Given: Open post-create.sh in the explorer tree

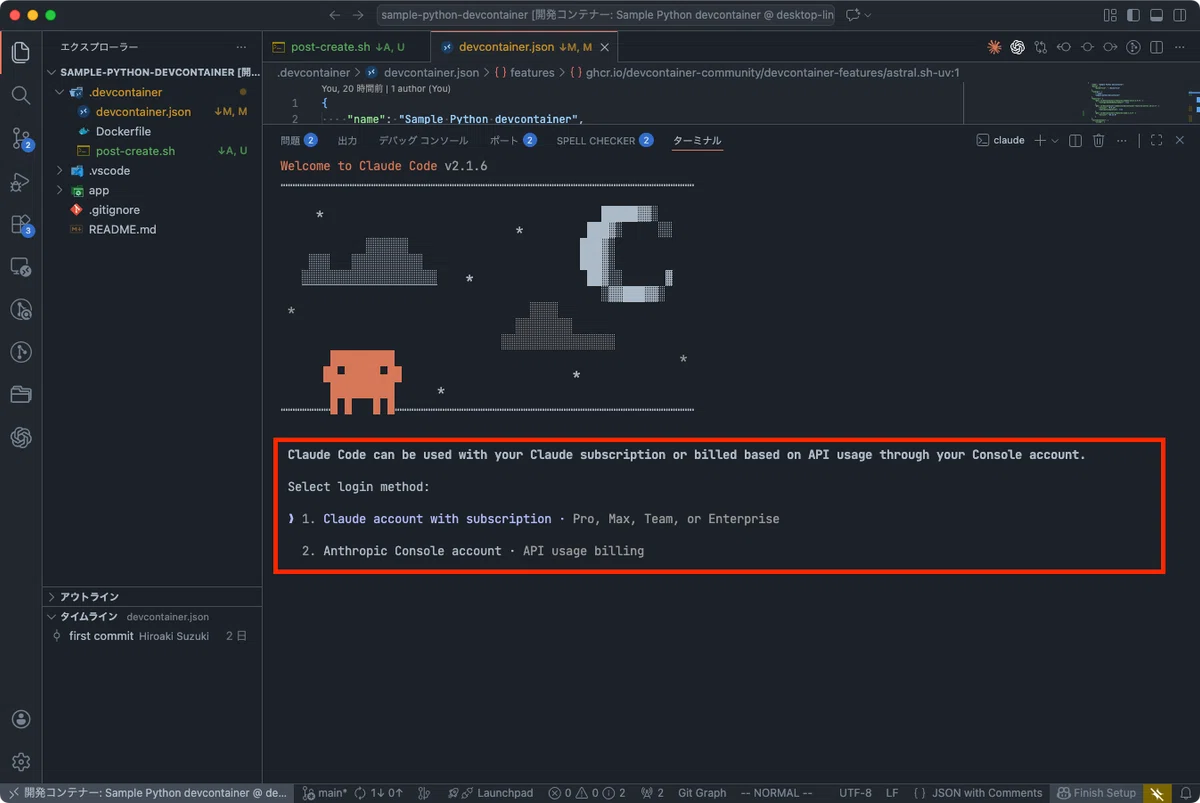Looking at the screenshot, I should point(152,151).
